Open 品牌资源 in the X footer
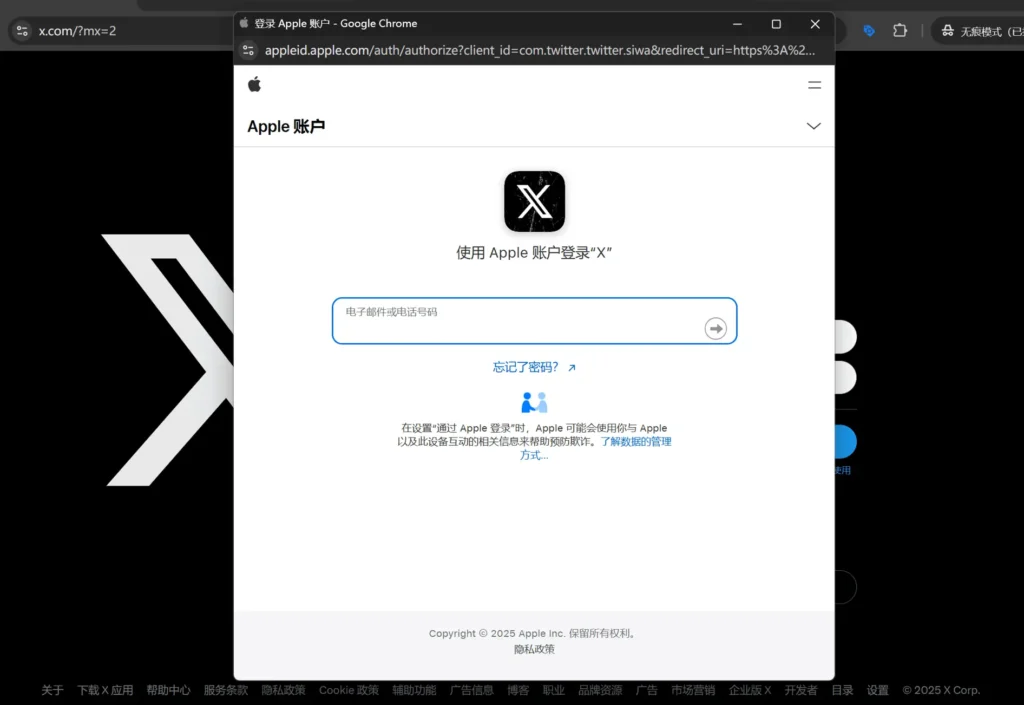The height and width of the screenshot is (705, 1024). coord(600,690)
